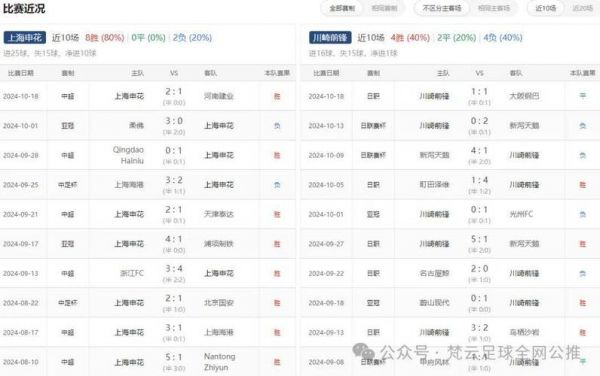
Task: Click the 1:1 score against 大阪钢巴
Action: [x=479, y=92]
